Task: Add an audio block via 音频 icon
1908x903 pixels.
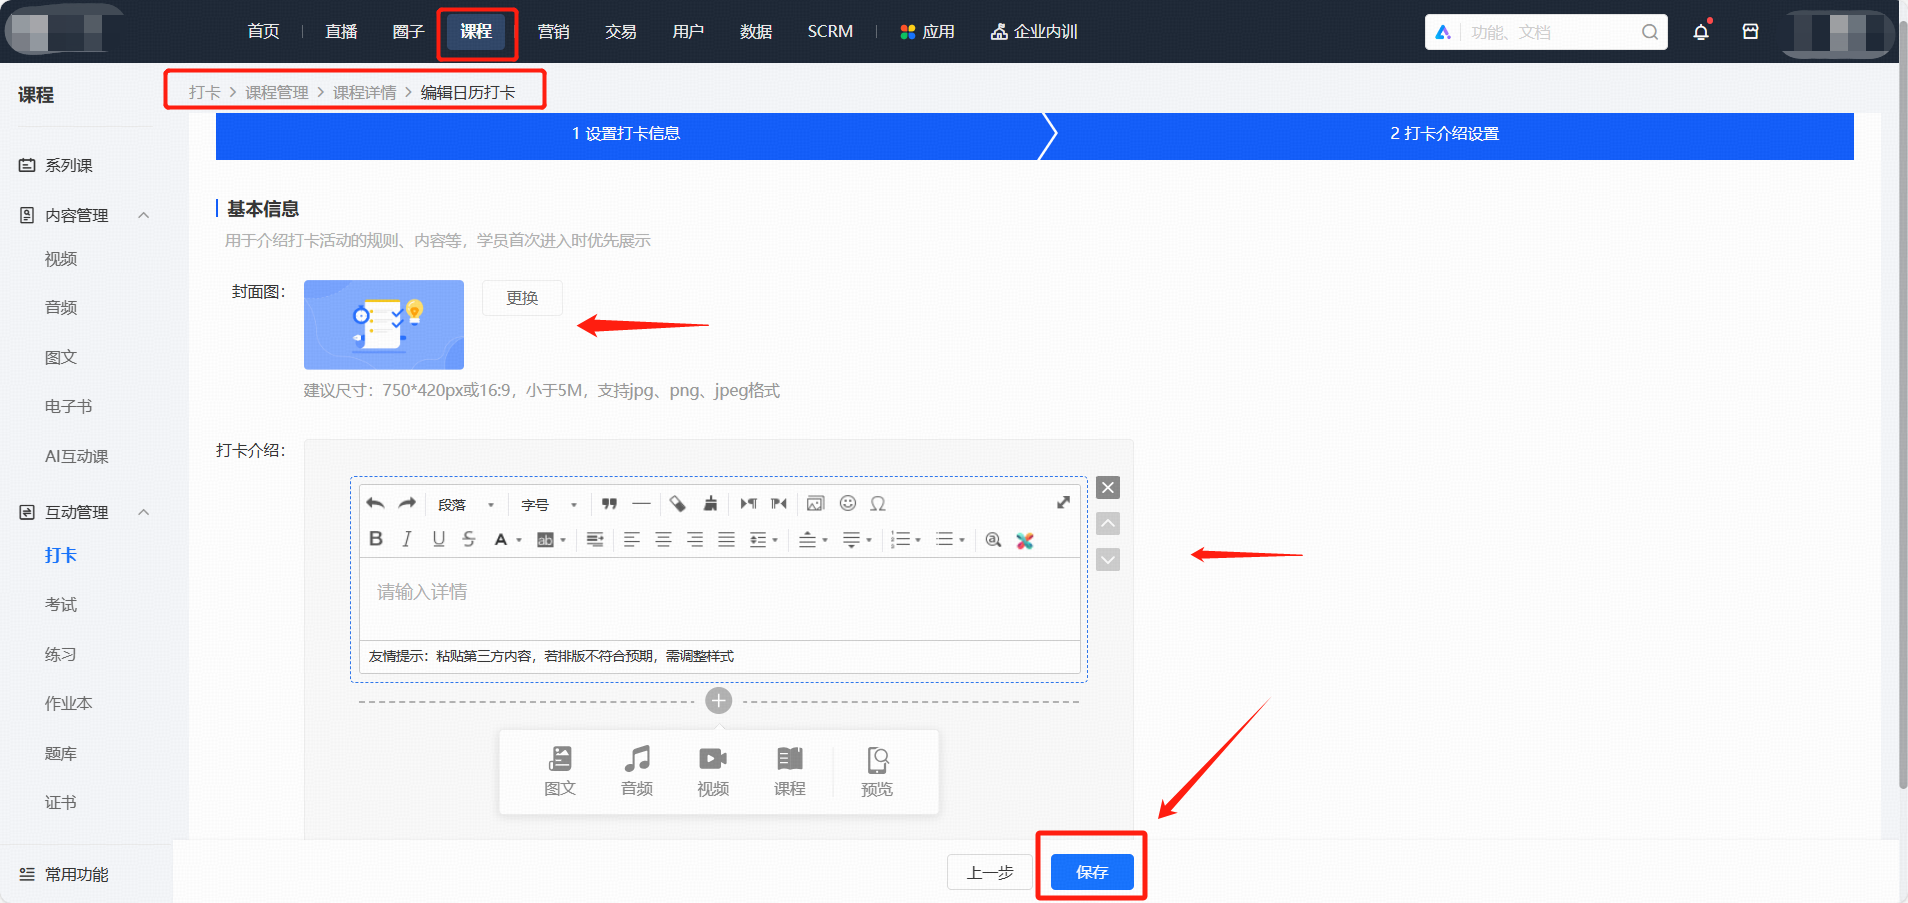Action: pyautogui.click(x=637, y=771)
